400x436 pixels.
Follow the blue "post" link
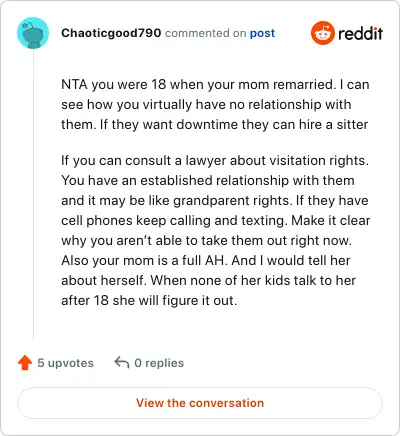point(262,33)
